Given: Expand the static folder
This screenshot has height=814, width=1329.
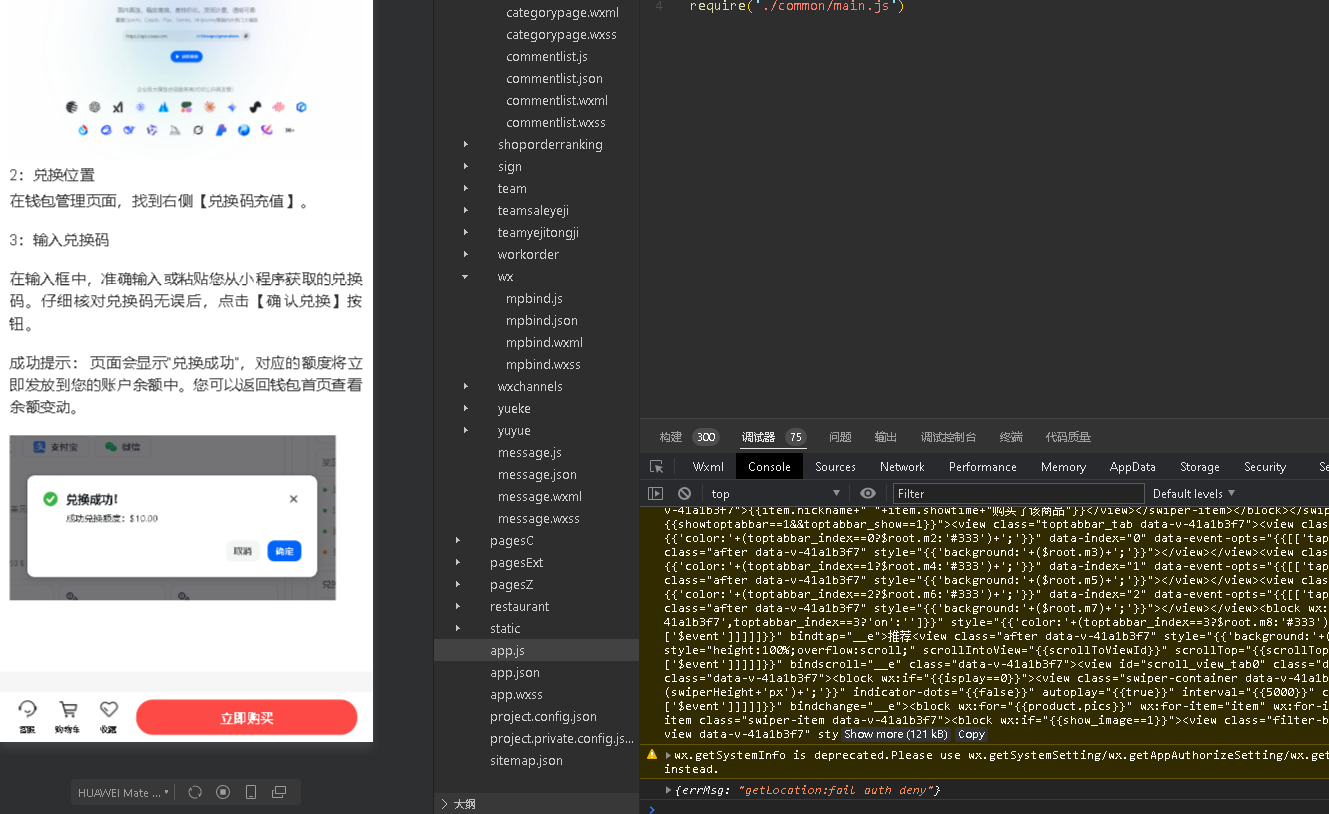Looking at the screenshot, I should pyautogui.click(x=457, y=628).
